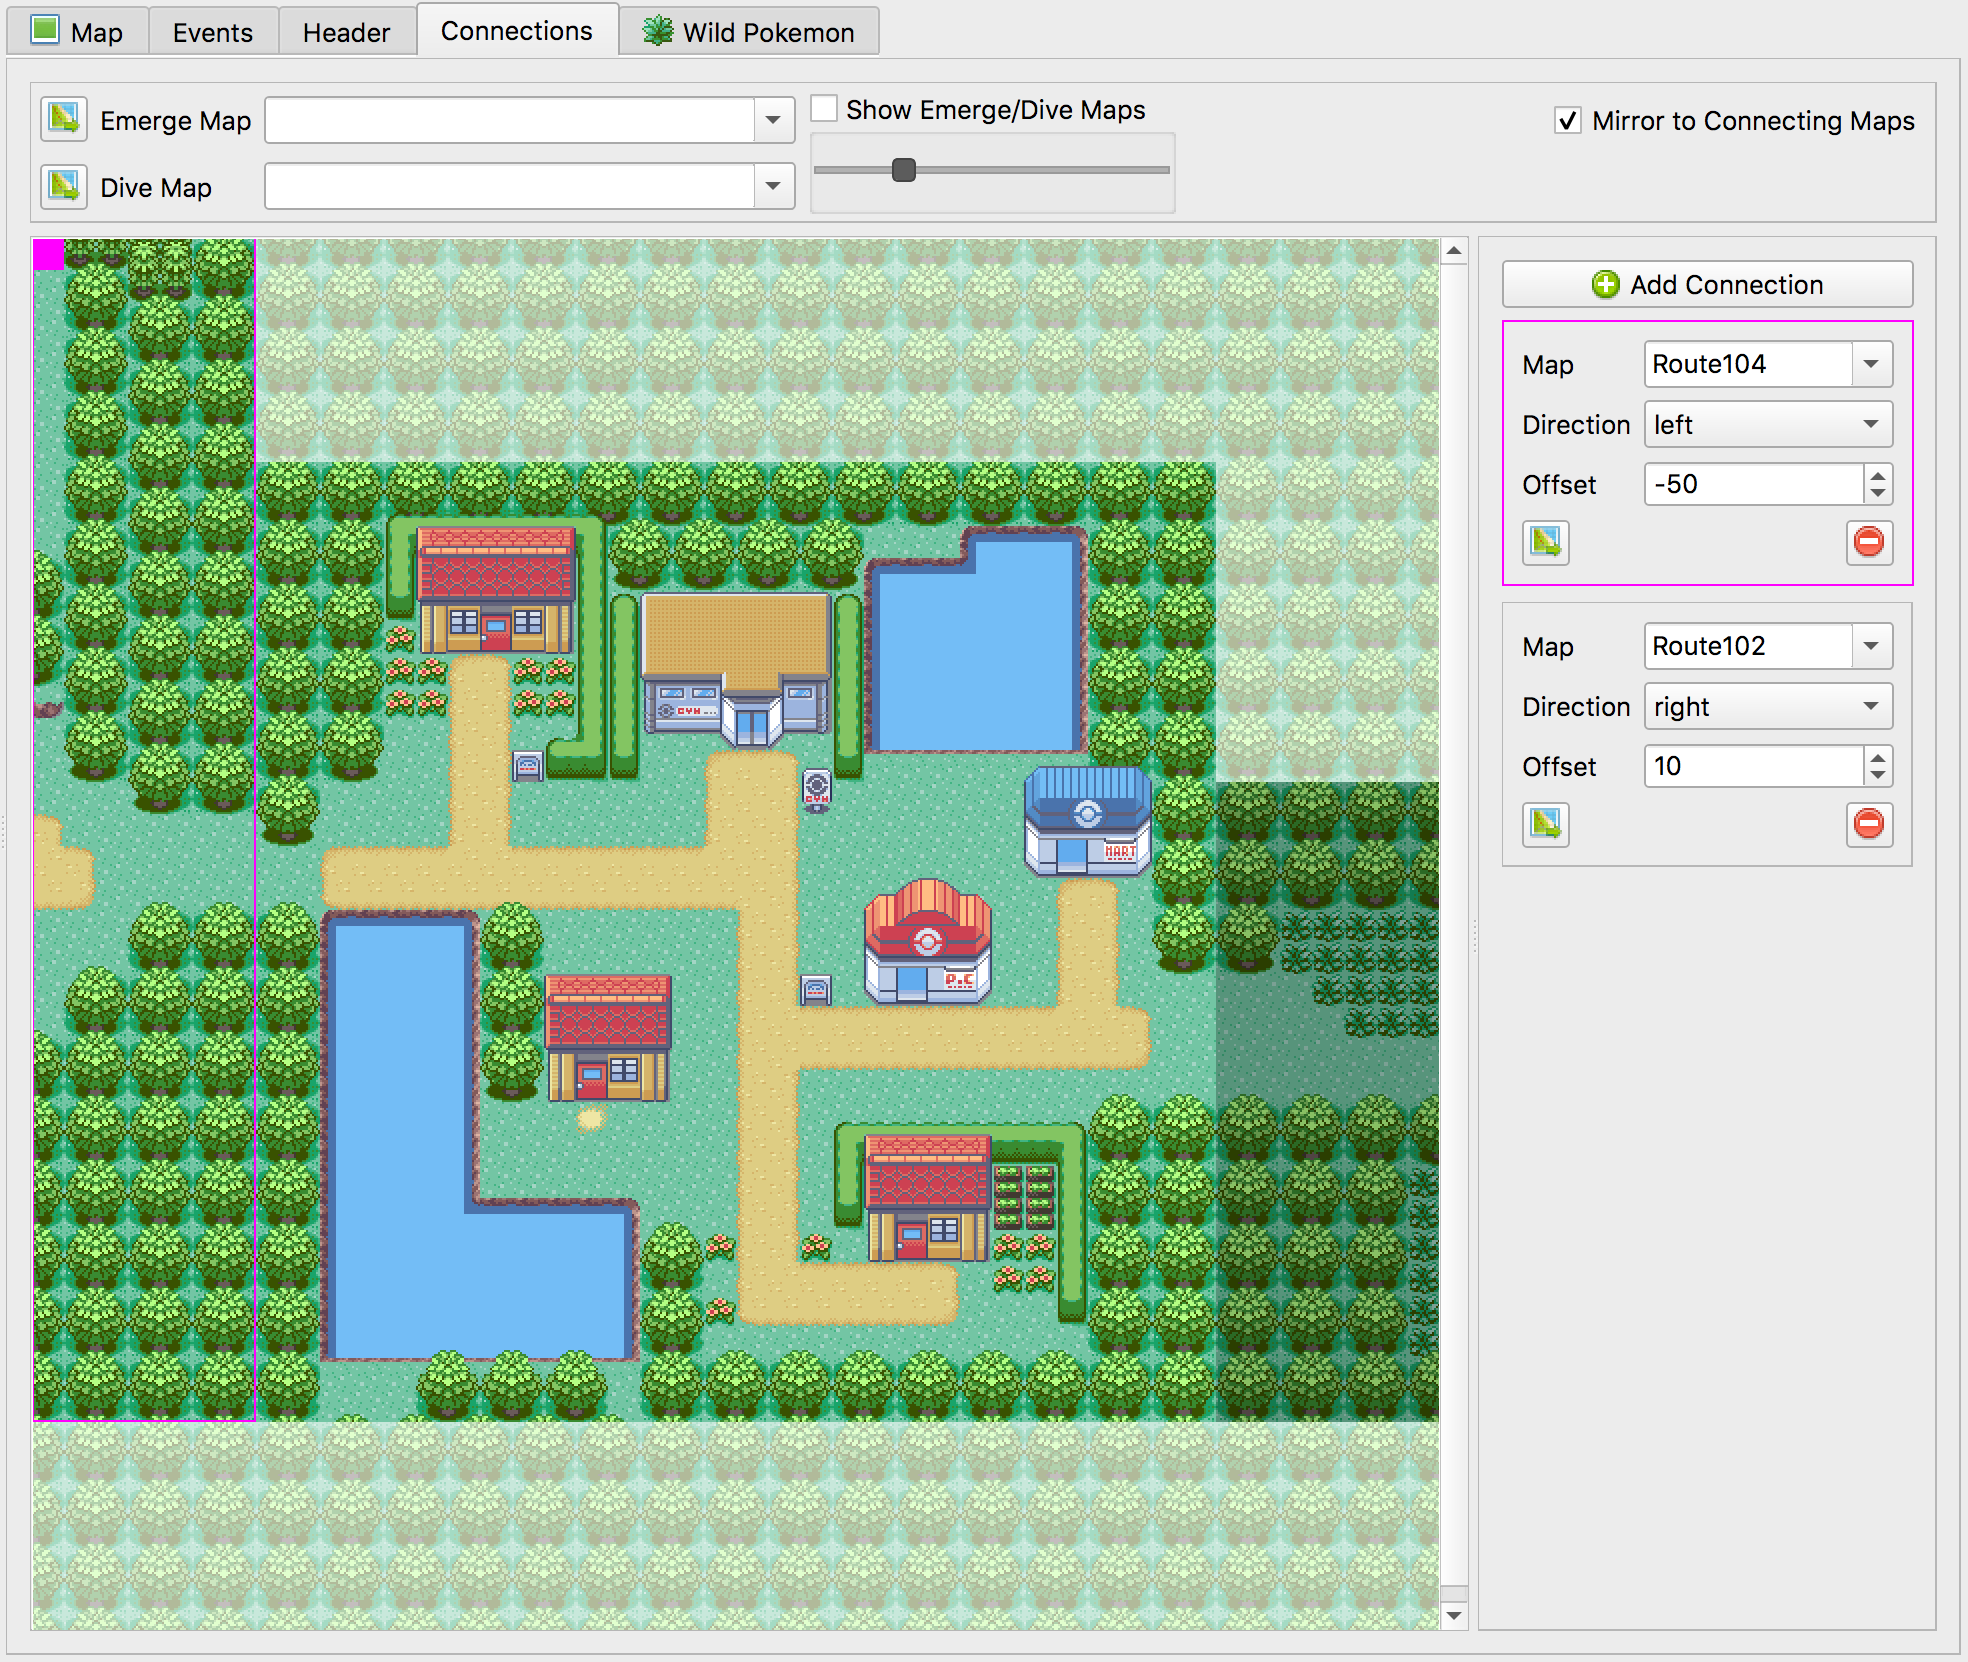Enable Show Emerge/Dive Maps checkbox

(824, 109)
